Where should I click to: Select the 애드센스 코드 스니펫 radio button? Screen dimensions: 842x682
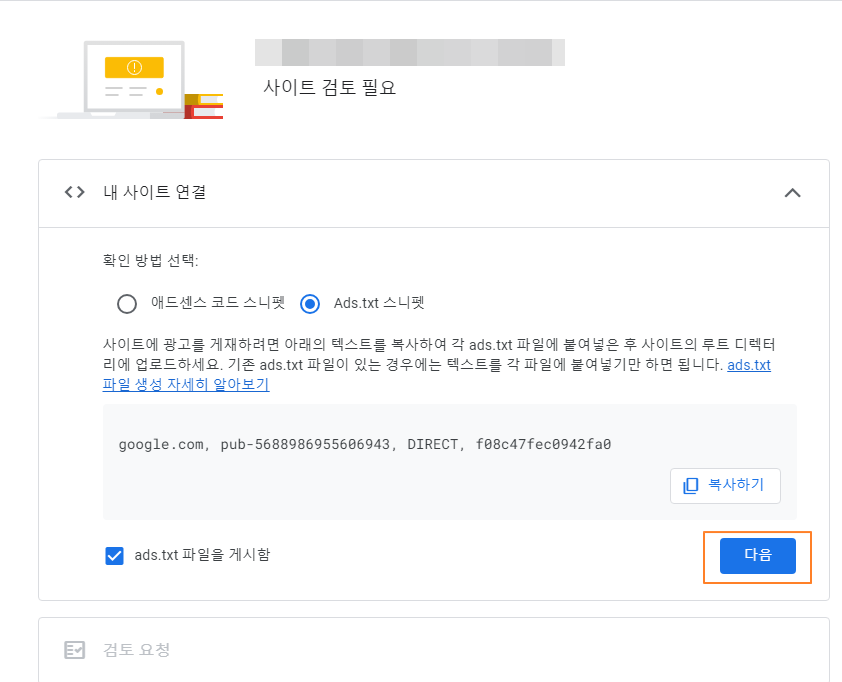[127, 303]
